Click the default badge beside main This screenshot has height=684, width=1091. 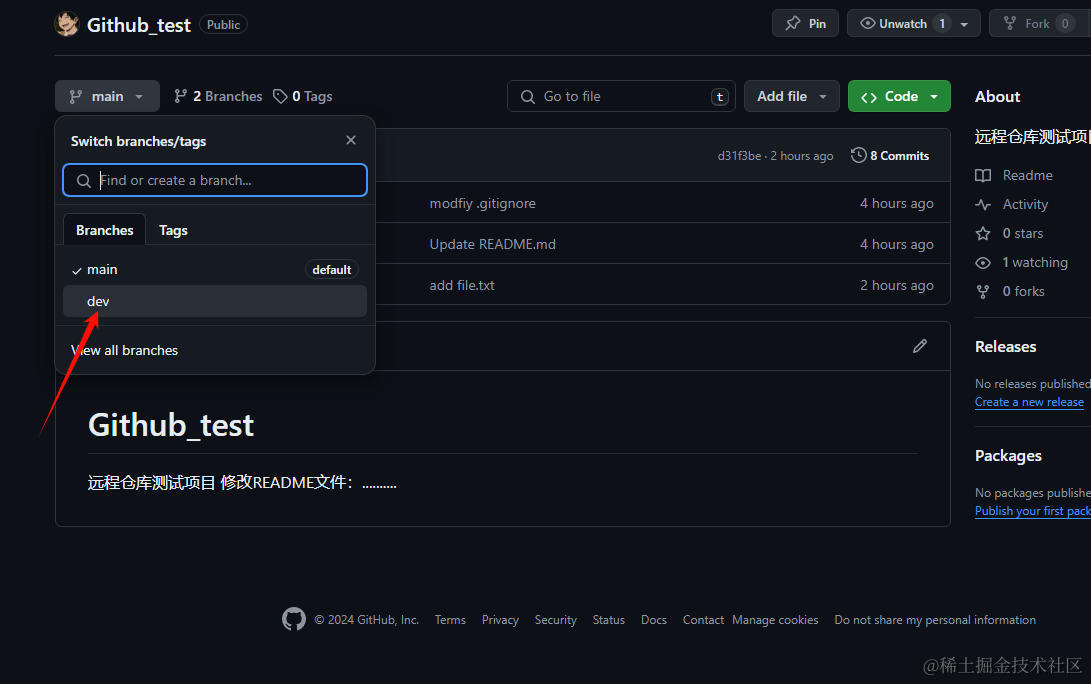point(331,269)
